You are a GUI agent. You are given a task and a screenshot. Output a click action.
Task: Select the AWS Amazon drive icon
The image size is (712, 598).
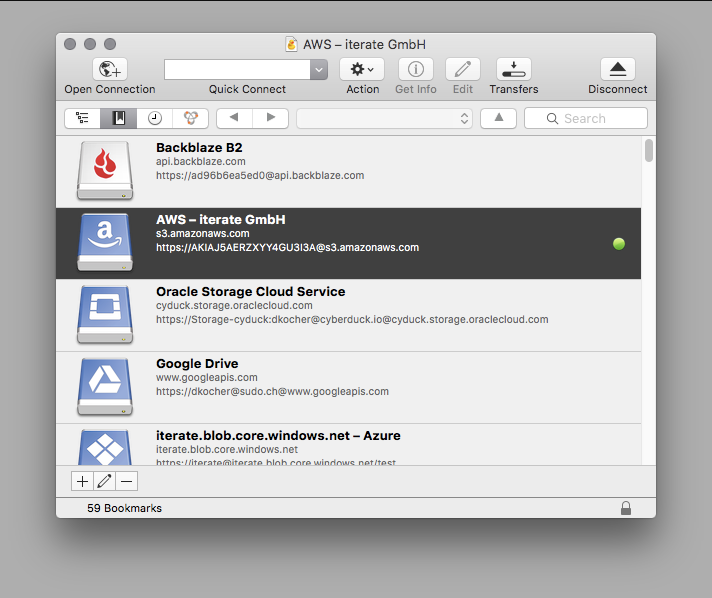click(x=105, y=242)
